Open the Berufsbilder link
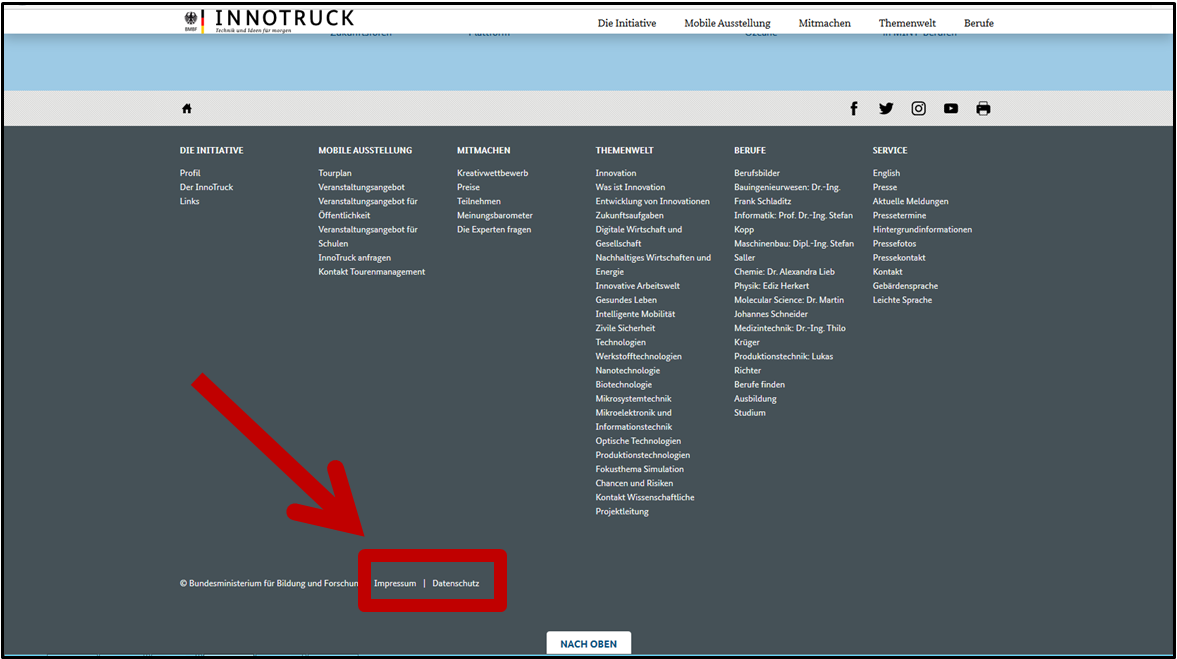Viewport: 1177px width, 659px height. tap(757, 173)
